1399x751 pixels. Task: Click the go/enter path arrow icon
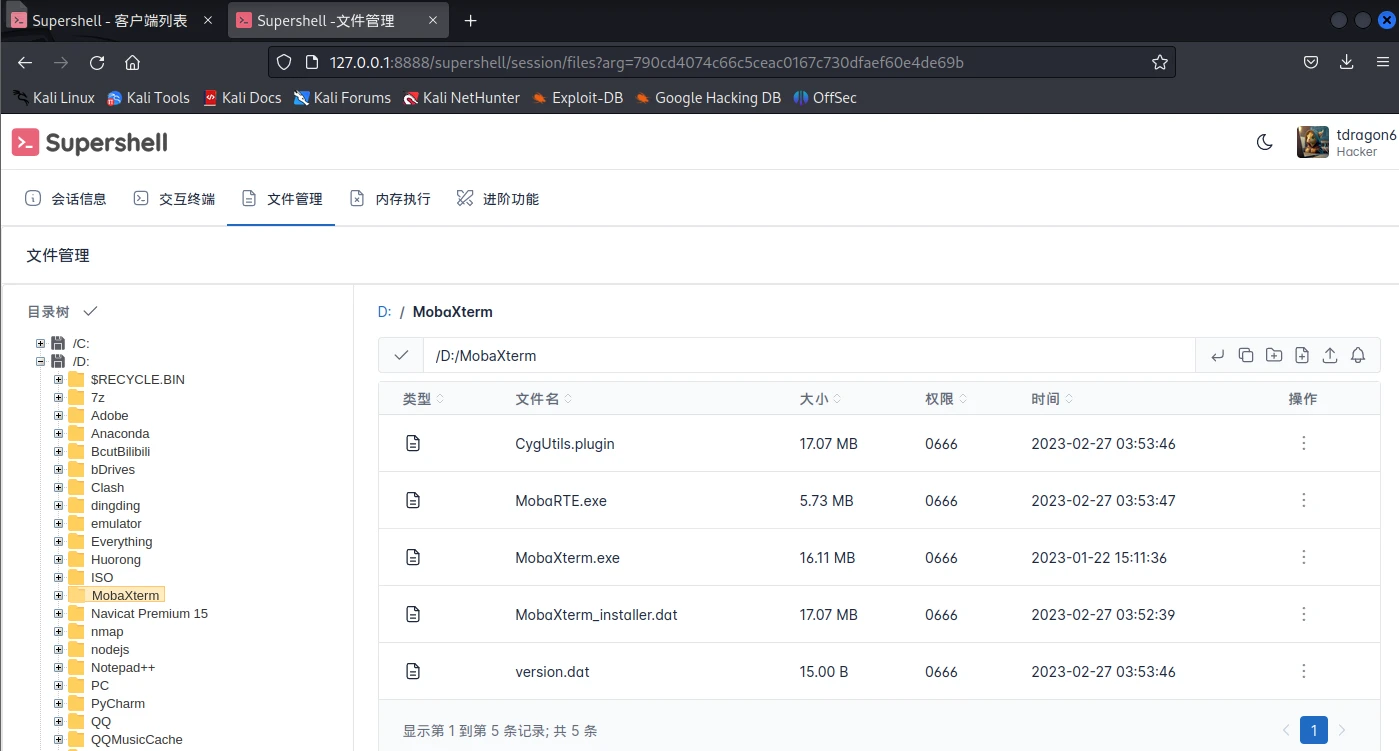1217,355
